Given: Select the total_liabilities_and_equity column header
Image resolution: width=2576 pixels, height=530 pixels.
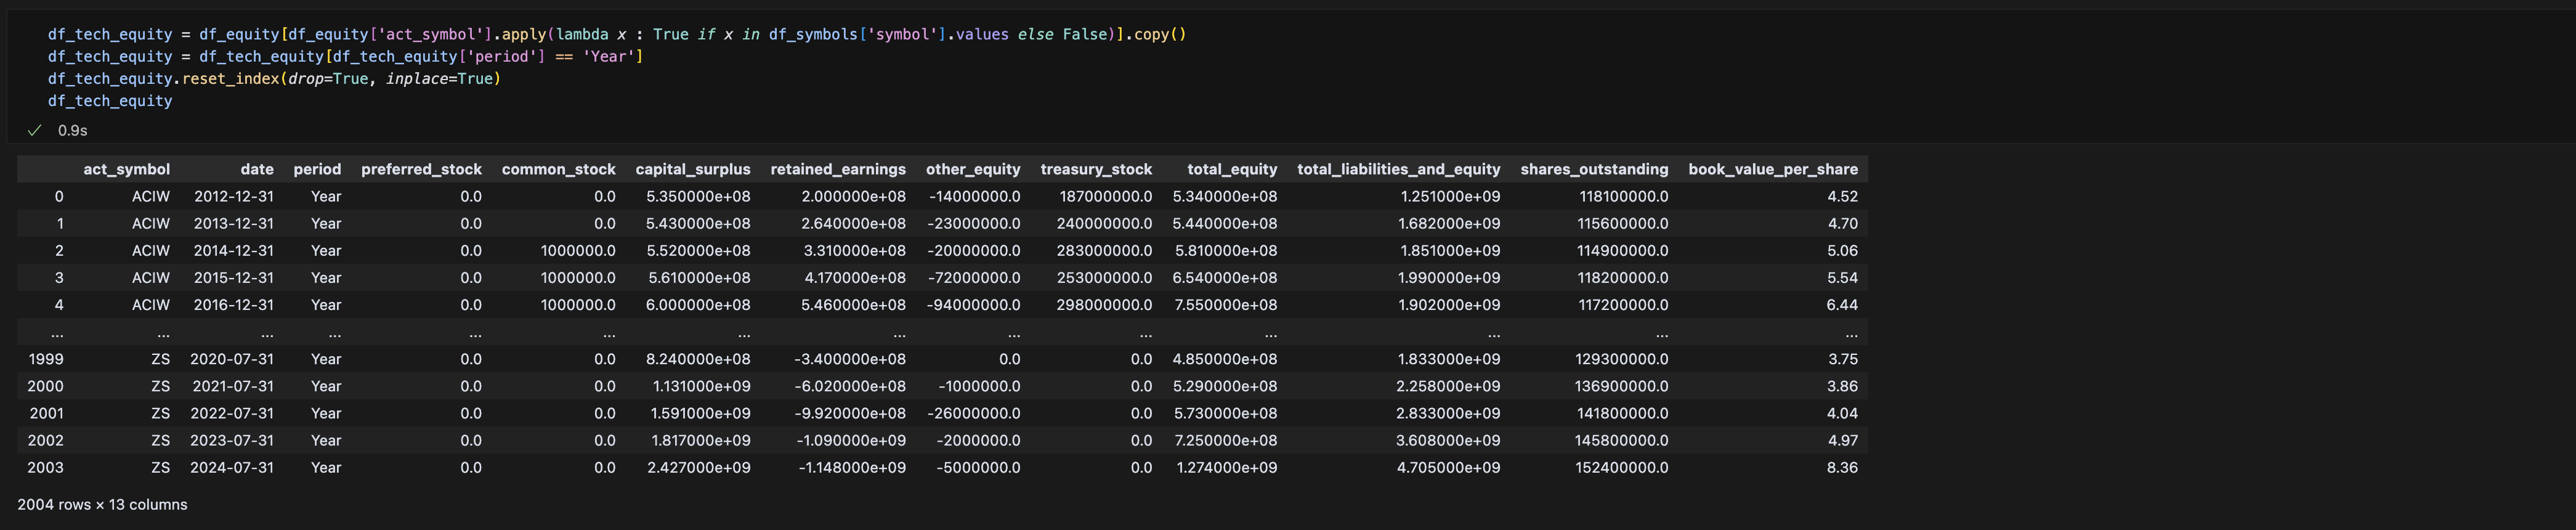Looking at the screenshot, I should [1399, 169].
